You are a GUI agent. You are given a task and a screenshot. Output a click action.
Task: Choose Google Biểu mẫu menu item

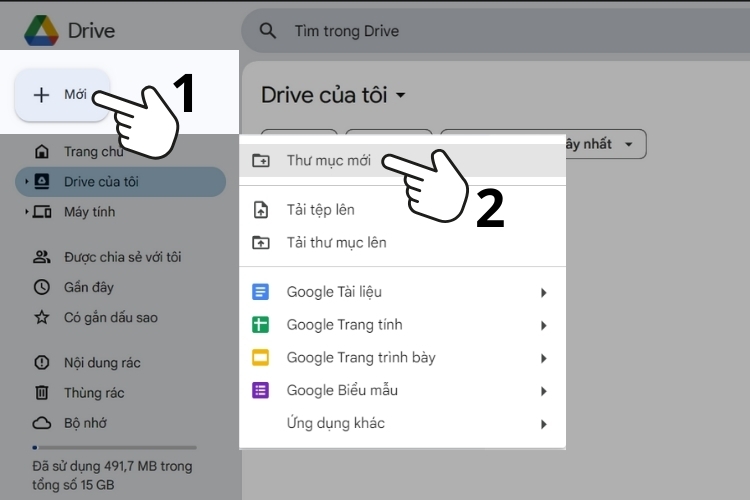(402, 390)
